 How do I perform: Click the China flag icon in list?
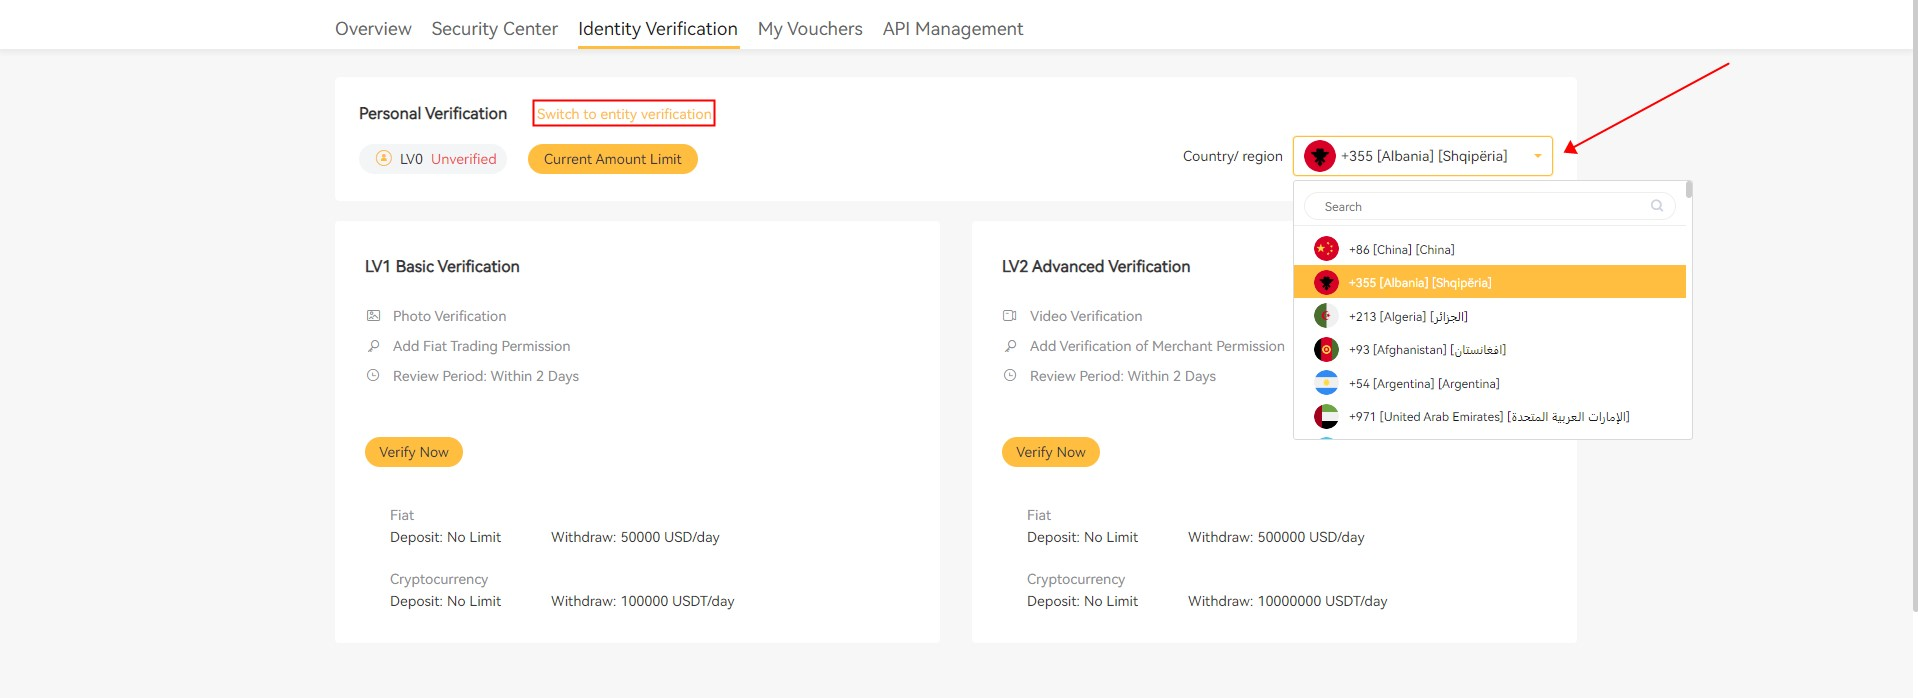click(1326, 249)
